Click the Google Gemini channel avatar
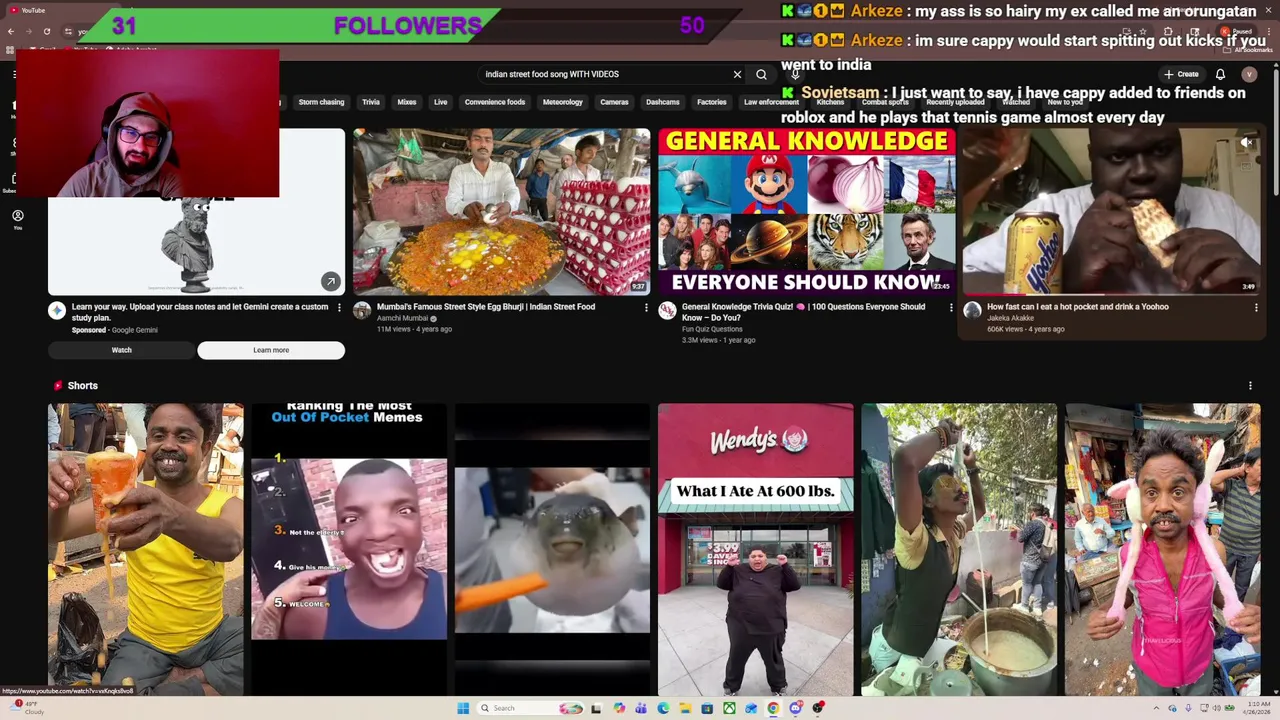The height and width of the screenshot is (720, 1280). [x=57, y=311]
